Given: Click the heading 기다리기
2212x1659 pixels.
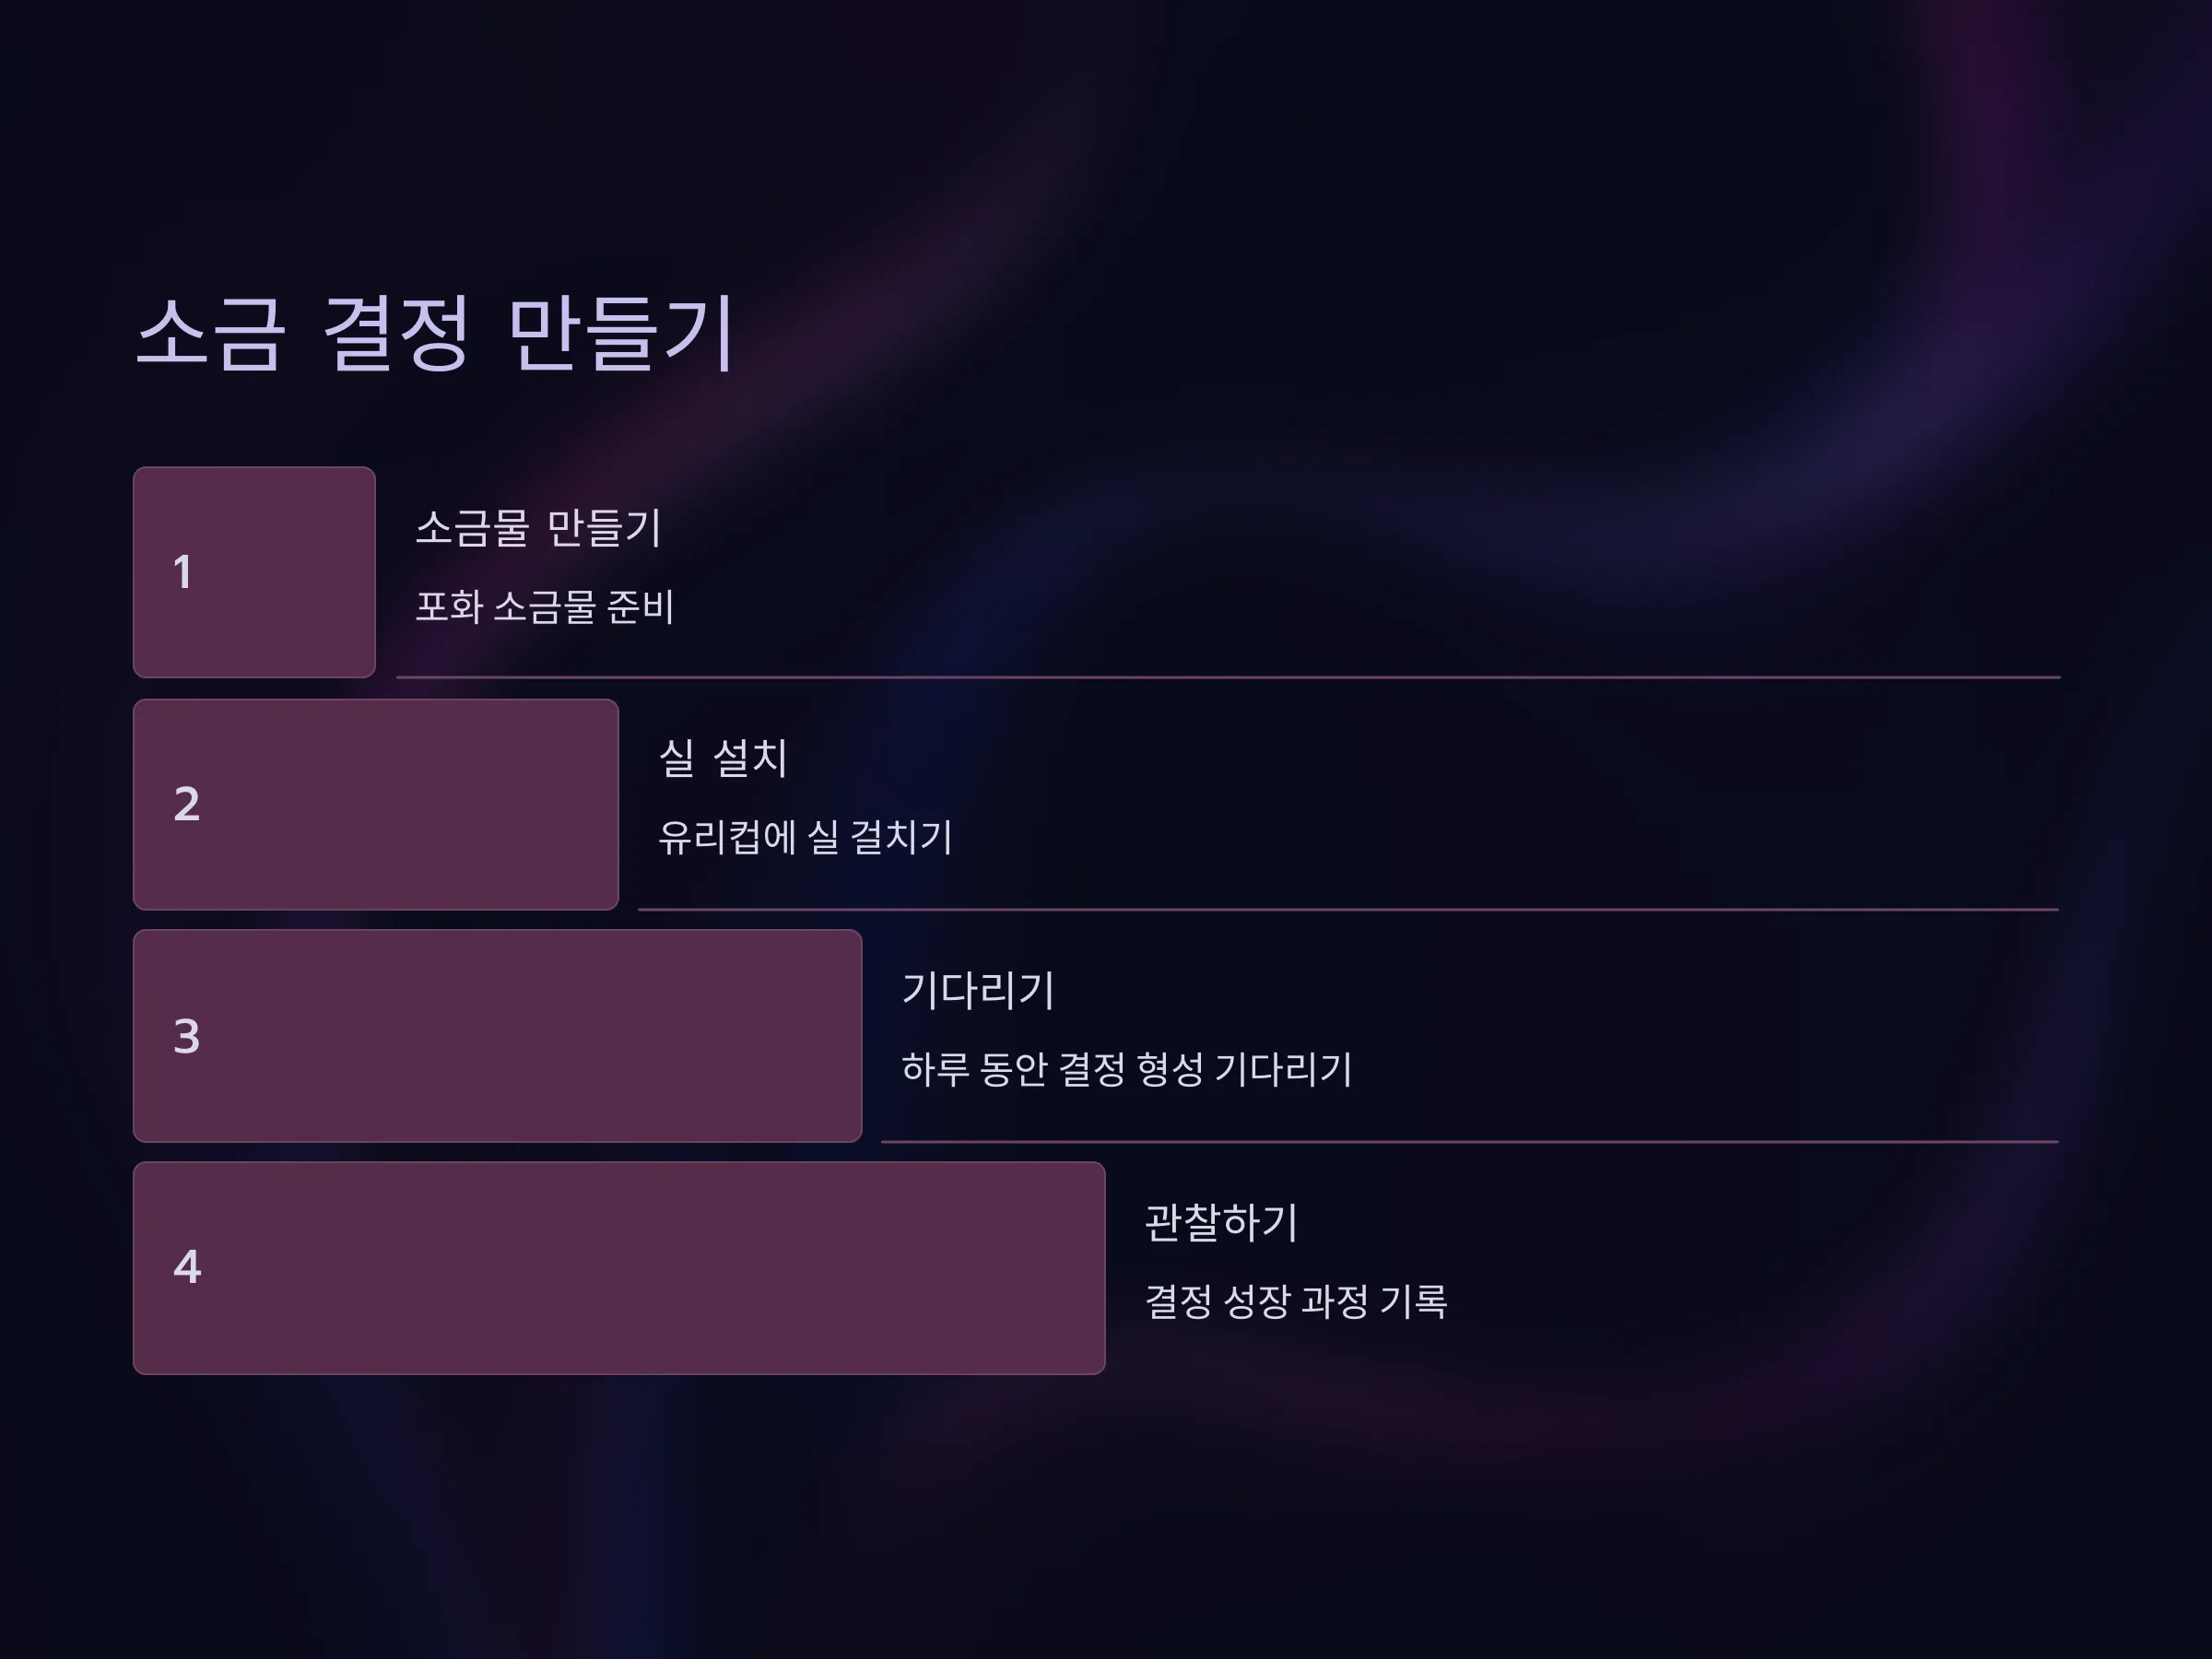Looking at the screenshot, I should tap(978, 990).
